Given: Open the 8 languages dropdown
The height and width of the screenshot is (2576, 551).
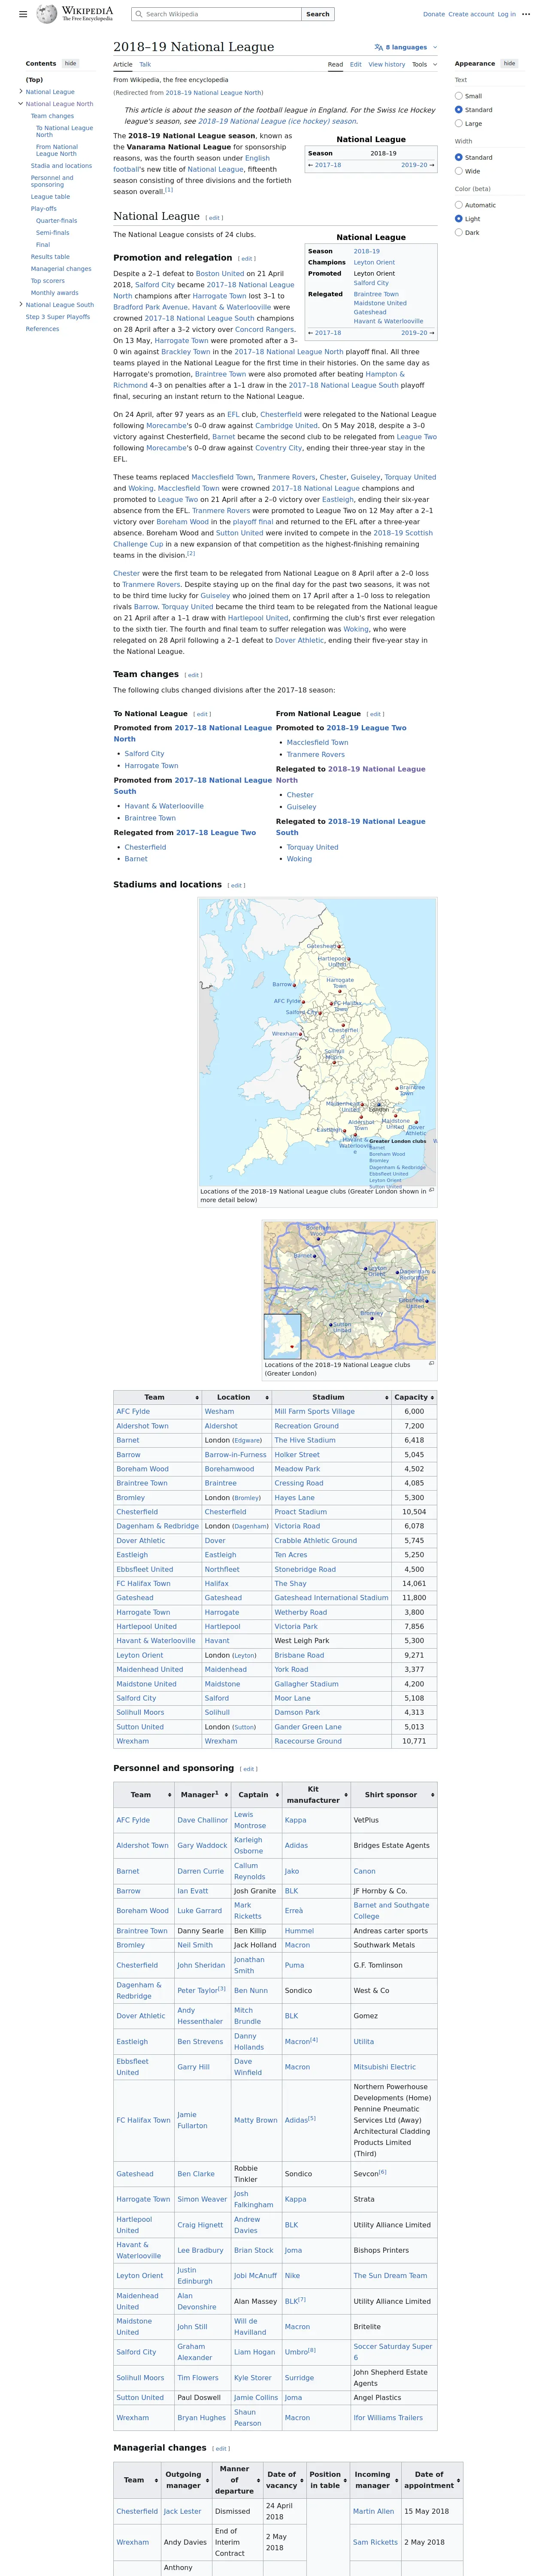Looking at the screenshot, I should click(406, 47).
